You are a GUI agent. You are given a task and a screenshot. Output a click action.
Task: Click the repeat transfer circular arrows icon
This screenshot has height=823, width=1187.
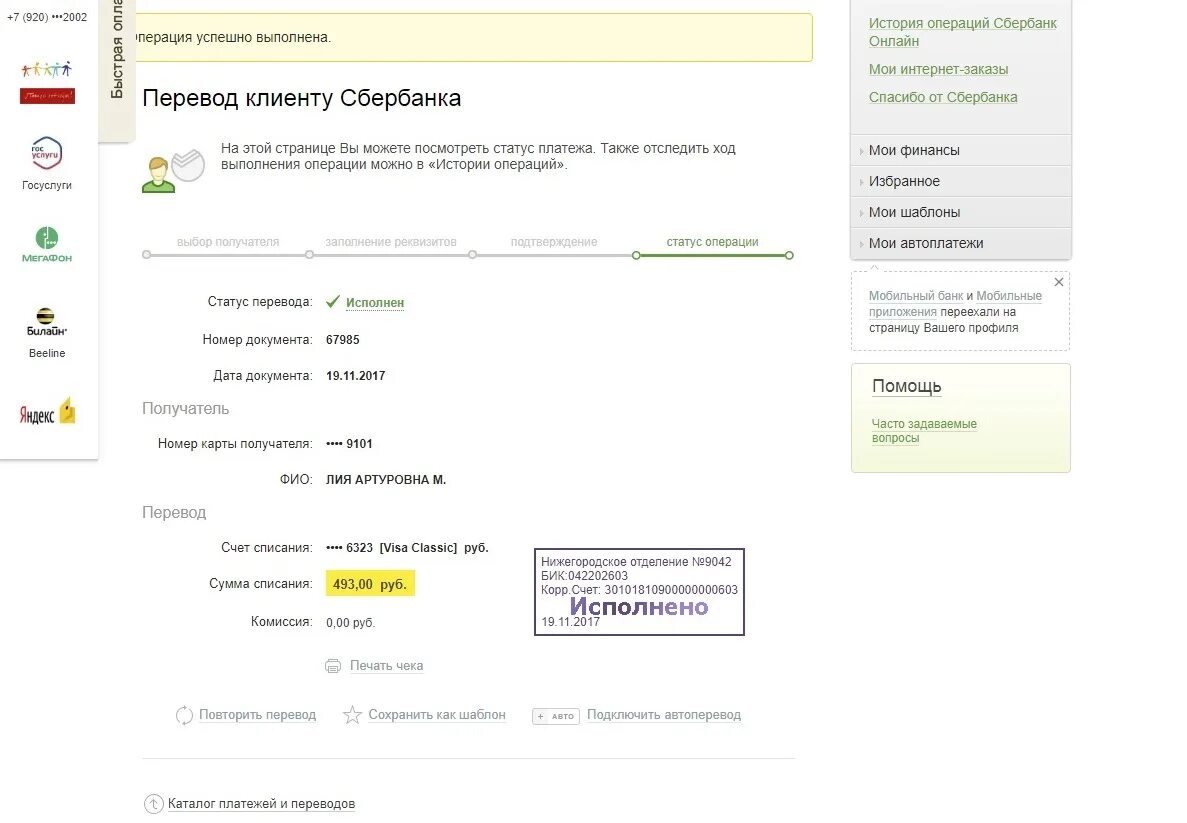[x=184, y=715]
